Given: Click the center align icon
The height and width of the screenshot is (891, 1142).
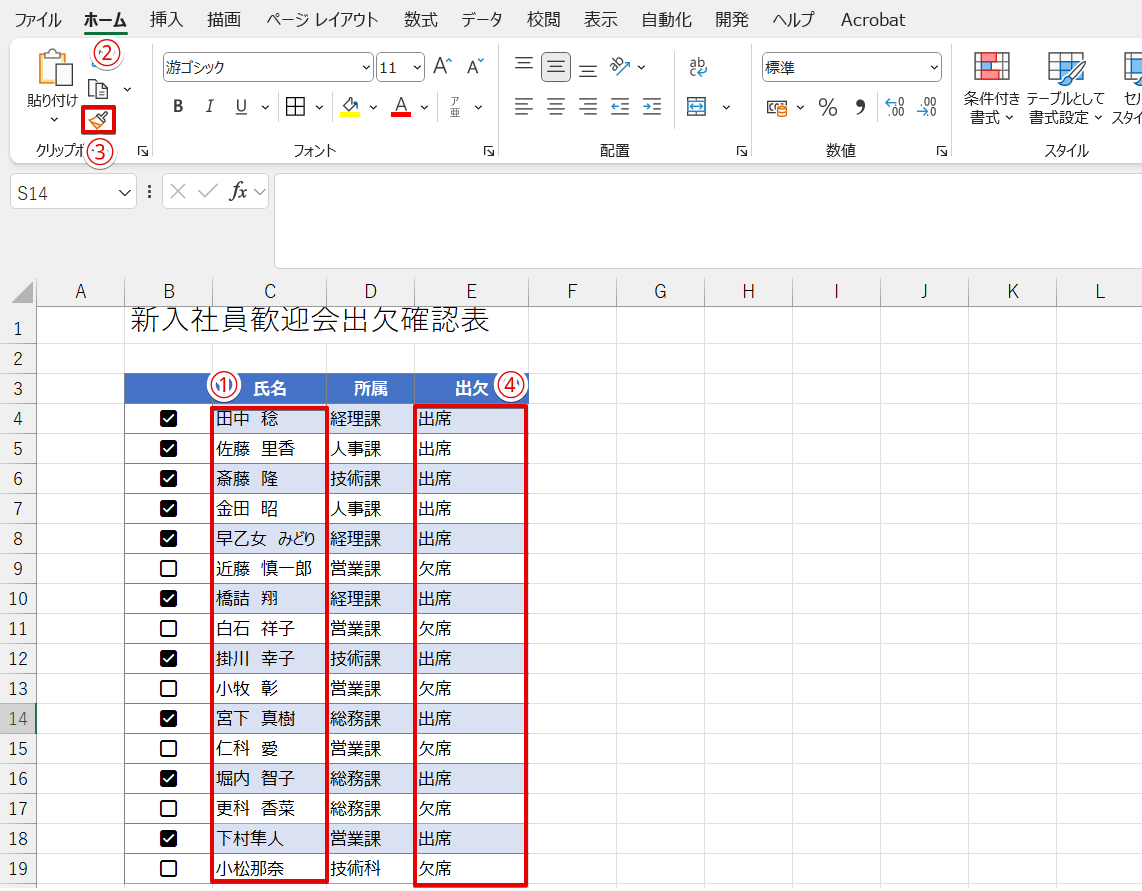Looking at the screenshot, I should (556, 107).
